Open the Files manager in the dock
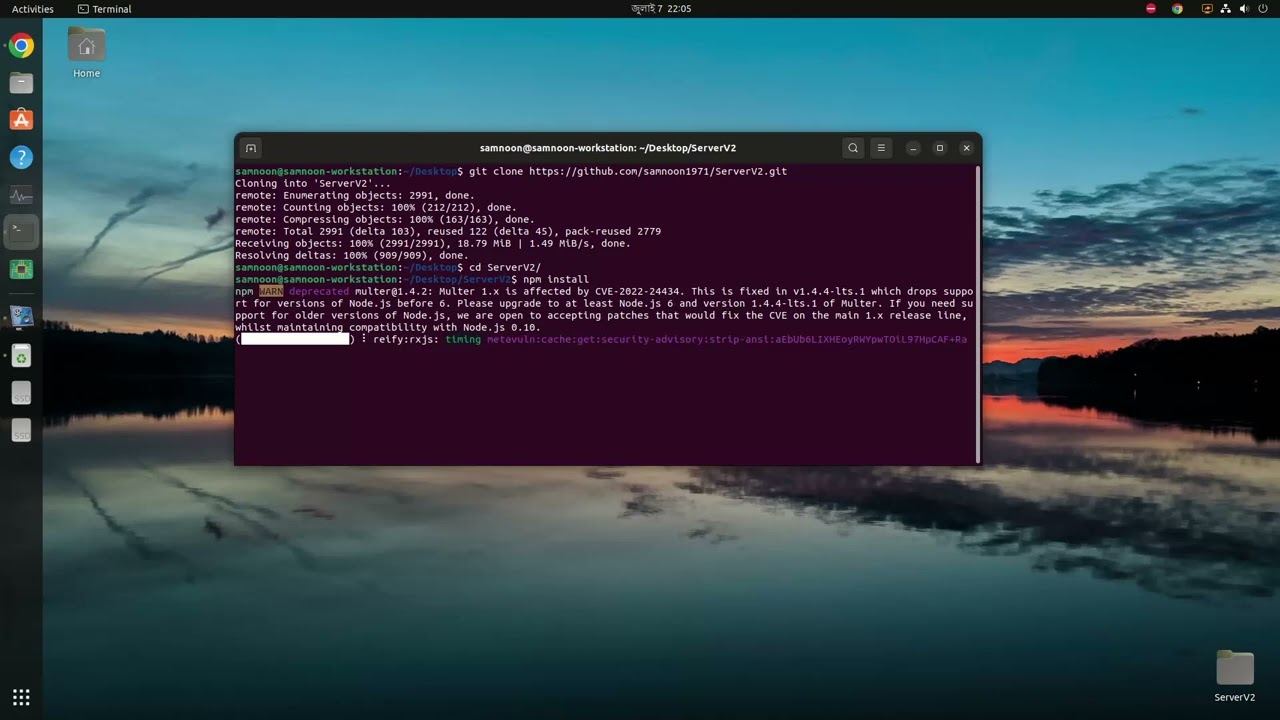The image size is (1280, 720). [x=21, y=83]
